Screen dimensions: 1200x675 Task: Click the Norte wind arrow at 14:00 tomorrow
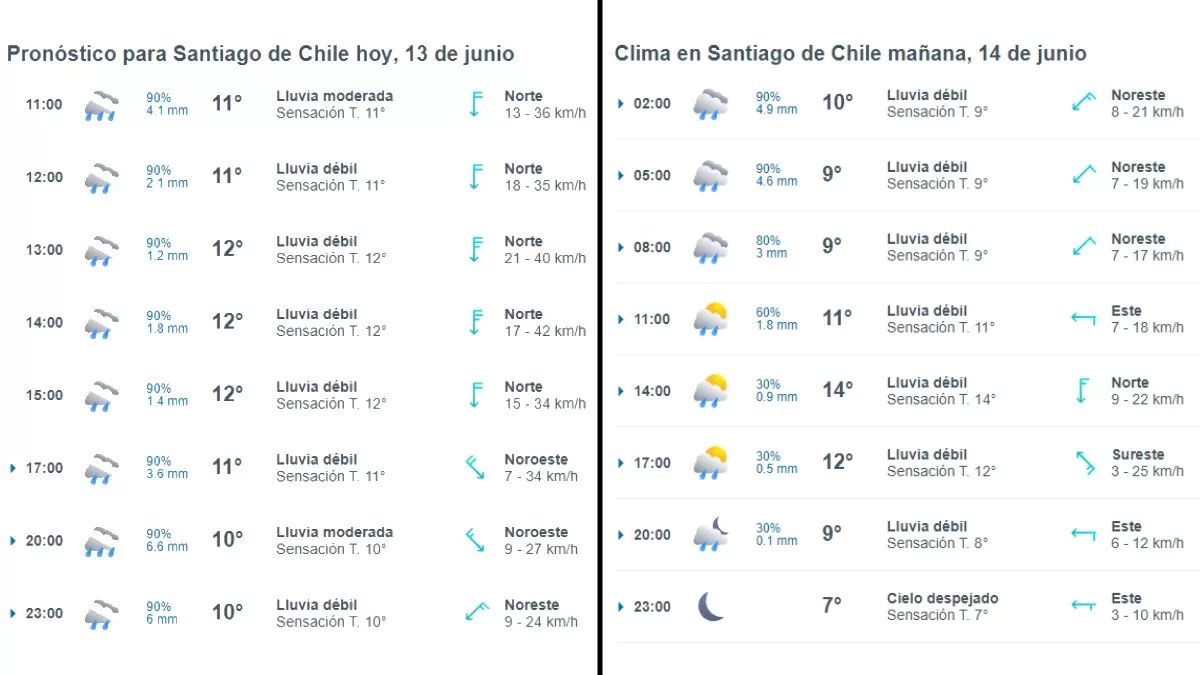(1082, 390)
